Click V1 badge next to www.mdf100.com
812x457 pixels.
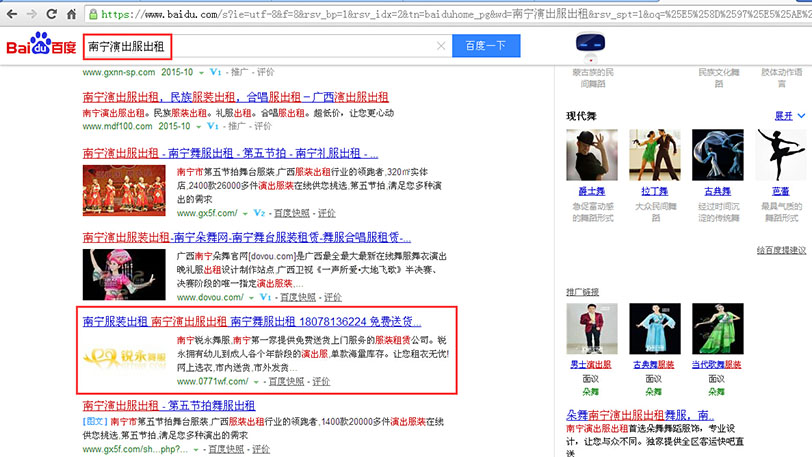click(213, 126)
